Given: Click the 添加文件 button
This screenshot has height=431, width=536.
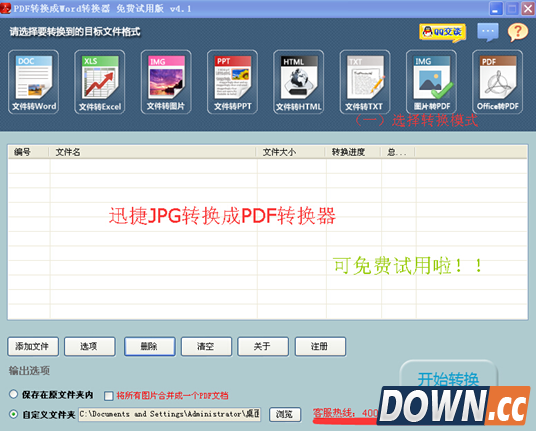Looking at the screenshot, I should [33, 347].
